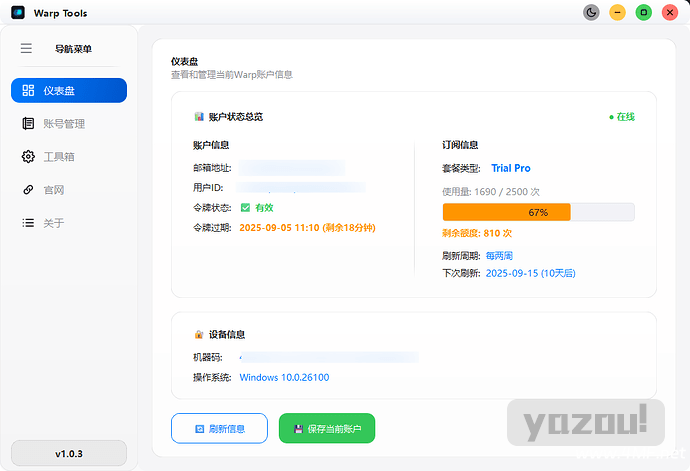This screenshot has width=690, height=471.
Task: Click the blurred 用户ID value
Action: click(301, 188)
